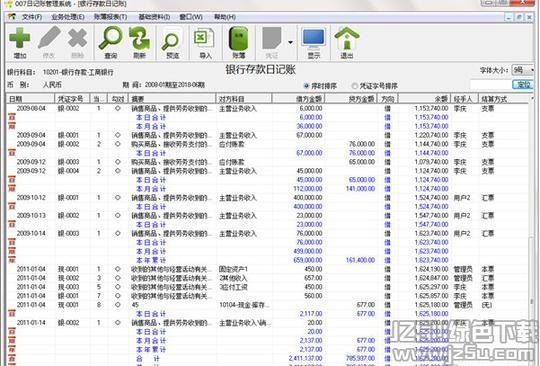Click red 月 marker on 36,000.00 本月合计 row
This screenshot has height=366, width=540.
[x=12, y=126]
